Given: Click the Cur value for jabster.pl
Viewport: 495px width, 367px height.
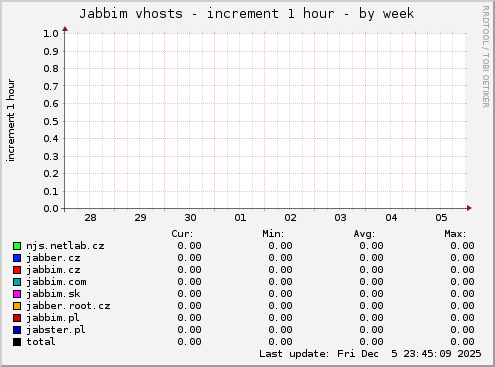Looking at the screenshot, I should (x=189, y=330).
